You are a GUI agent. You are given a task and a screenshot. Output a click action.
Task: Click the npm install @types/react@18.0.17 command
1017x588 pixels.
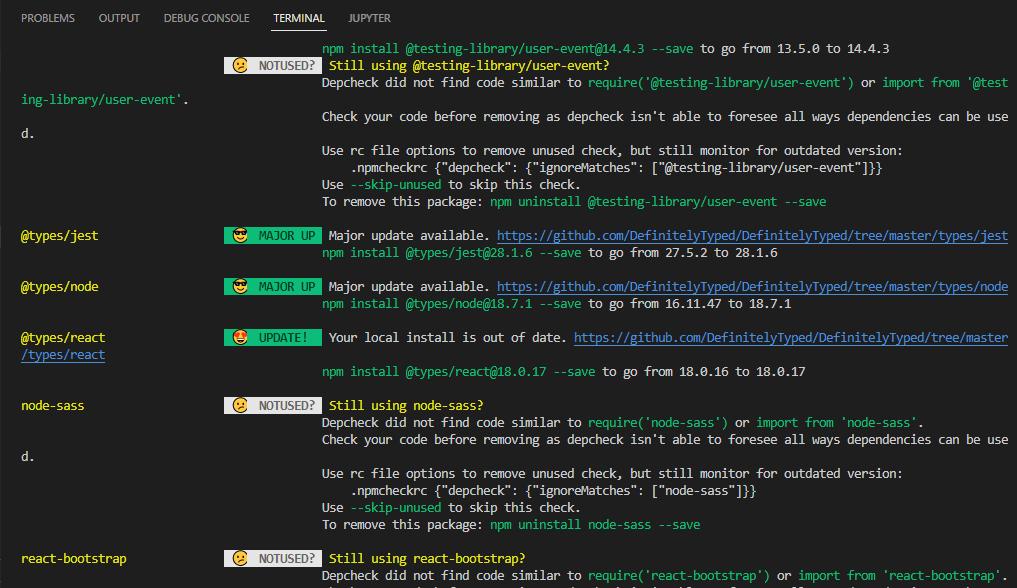(458, 372)
